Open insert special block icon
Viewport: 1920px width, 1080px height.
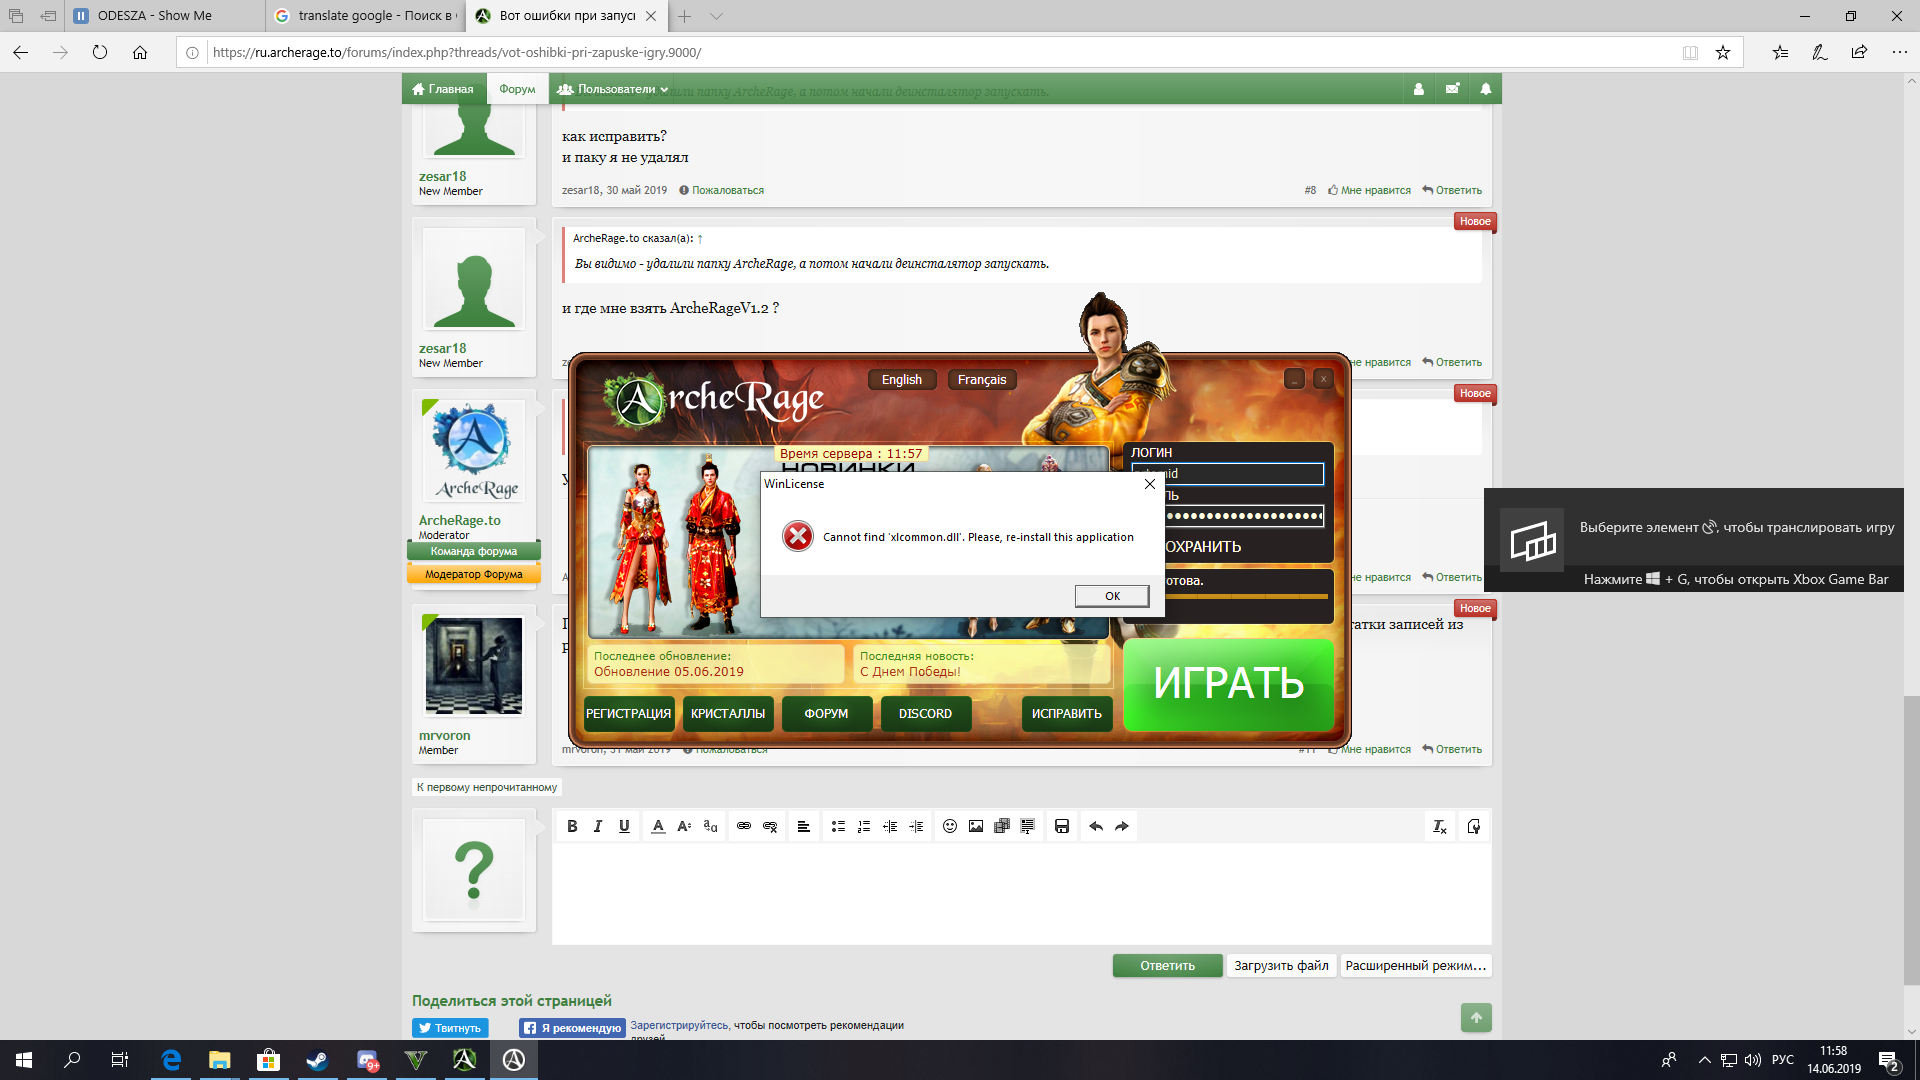click(x=1028, y=826)
